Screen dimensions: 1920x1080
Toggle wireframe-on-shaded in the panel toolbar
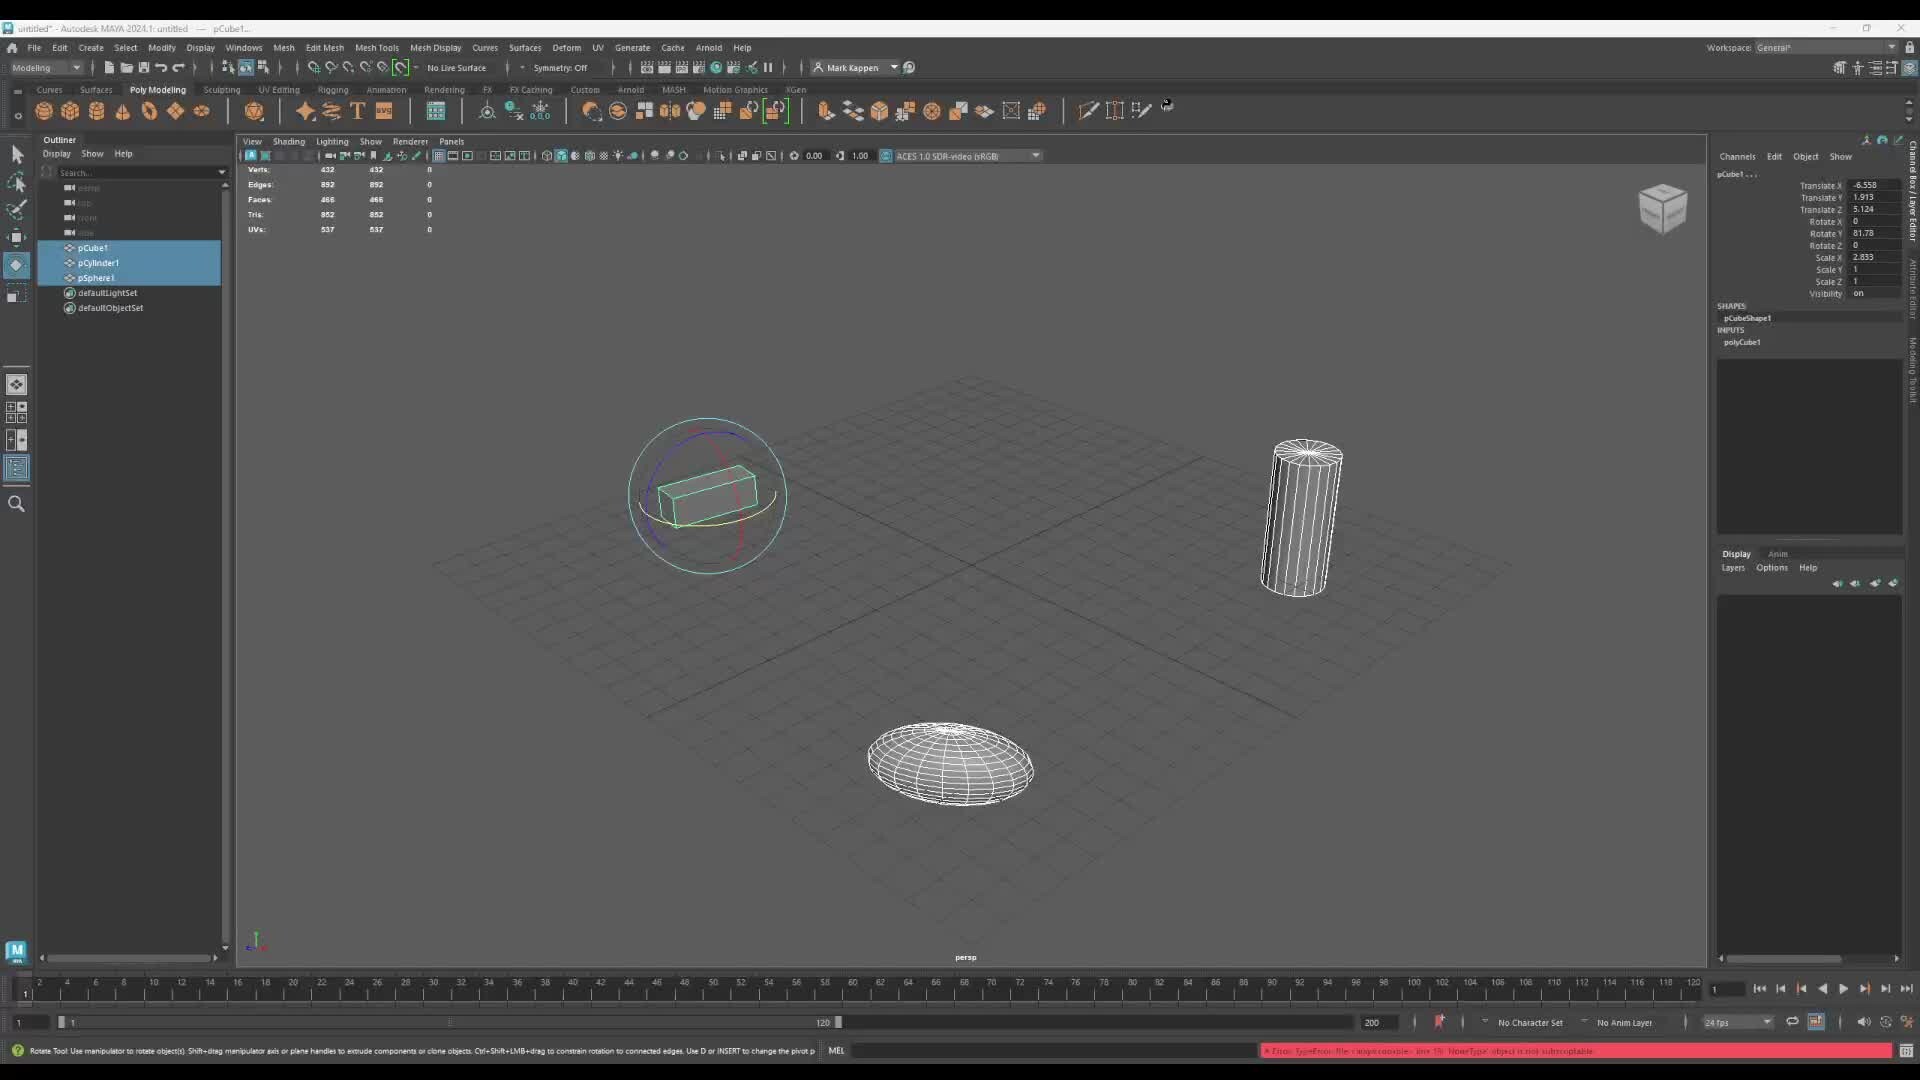click(x=590, y=156)
